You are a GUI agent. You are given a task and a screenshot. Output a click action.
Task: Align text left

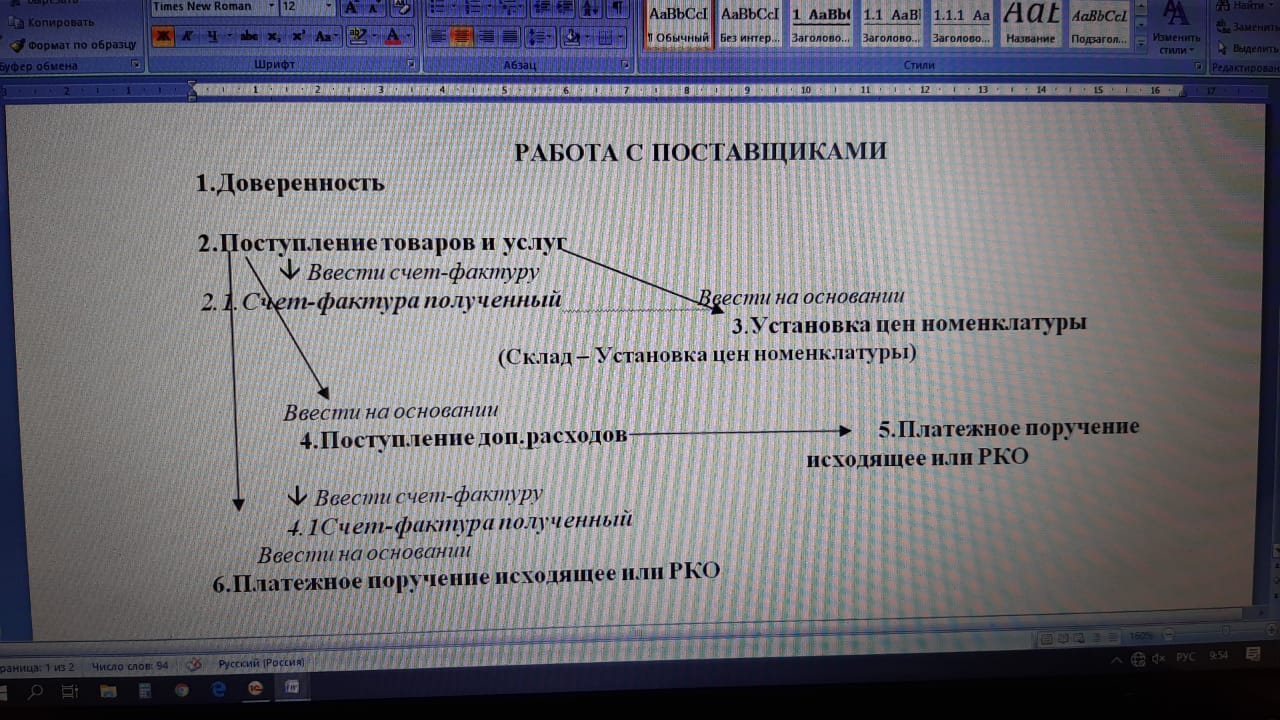[x=438, y=37]
